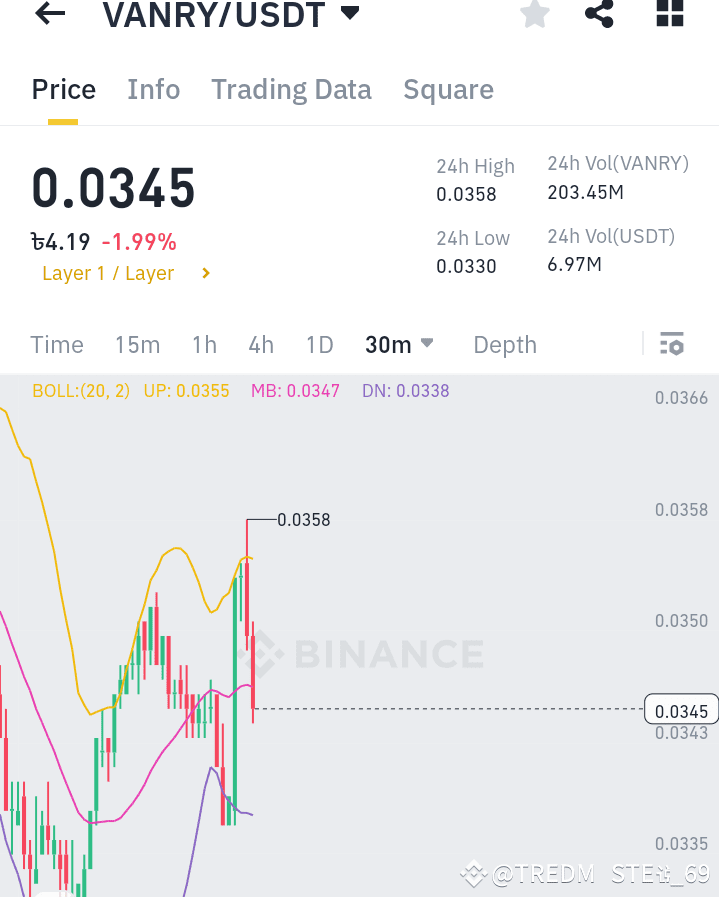Screen dimensions: 719x897
Task: Expand the Layer 1 category chevron
Action: pos(205,272)
